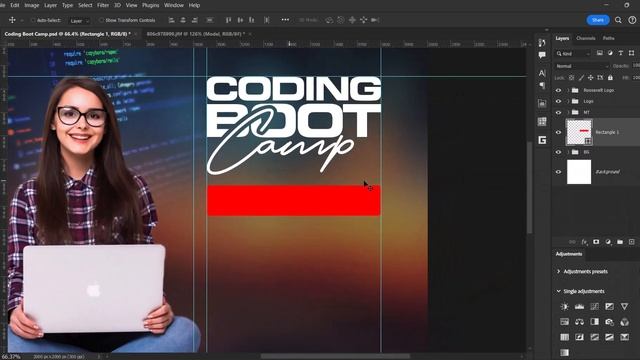Add Vibrance adjustment
640x360 pixels.
624,307
